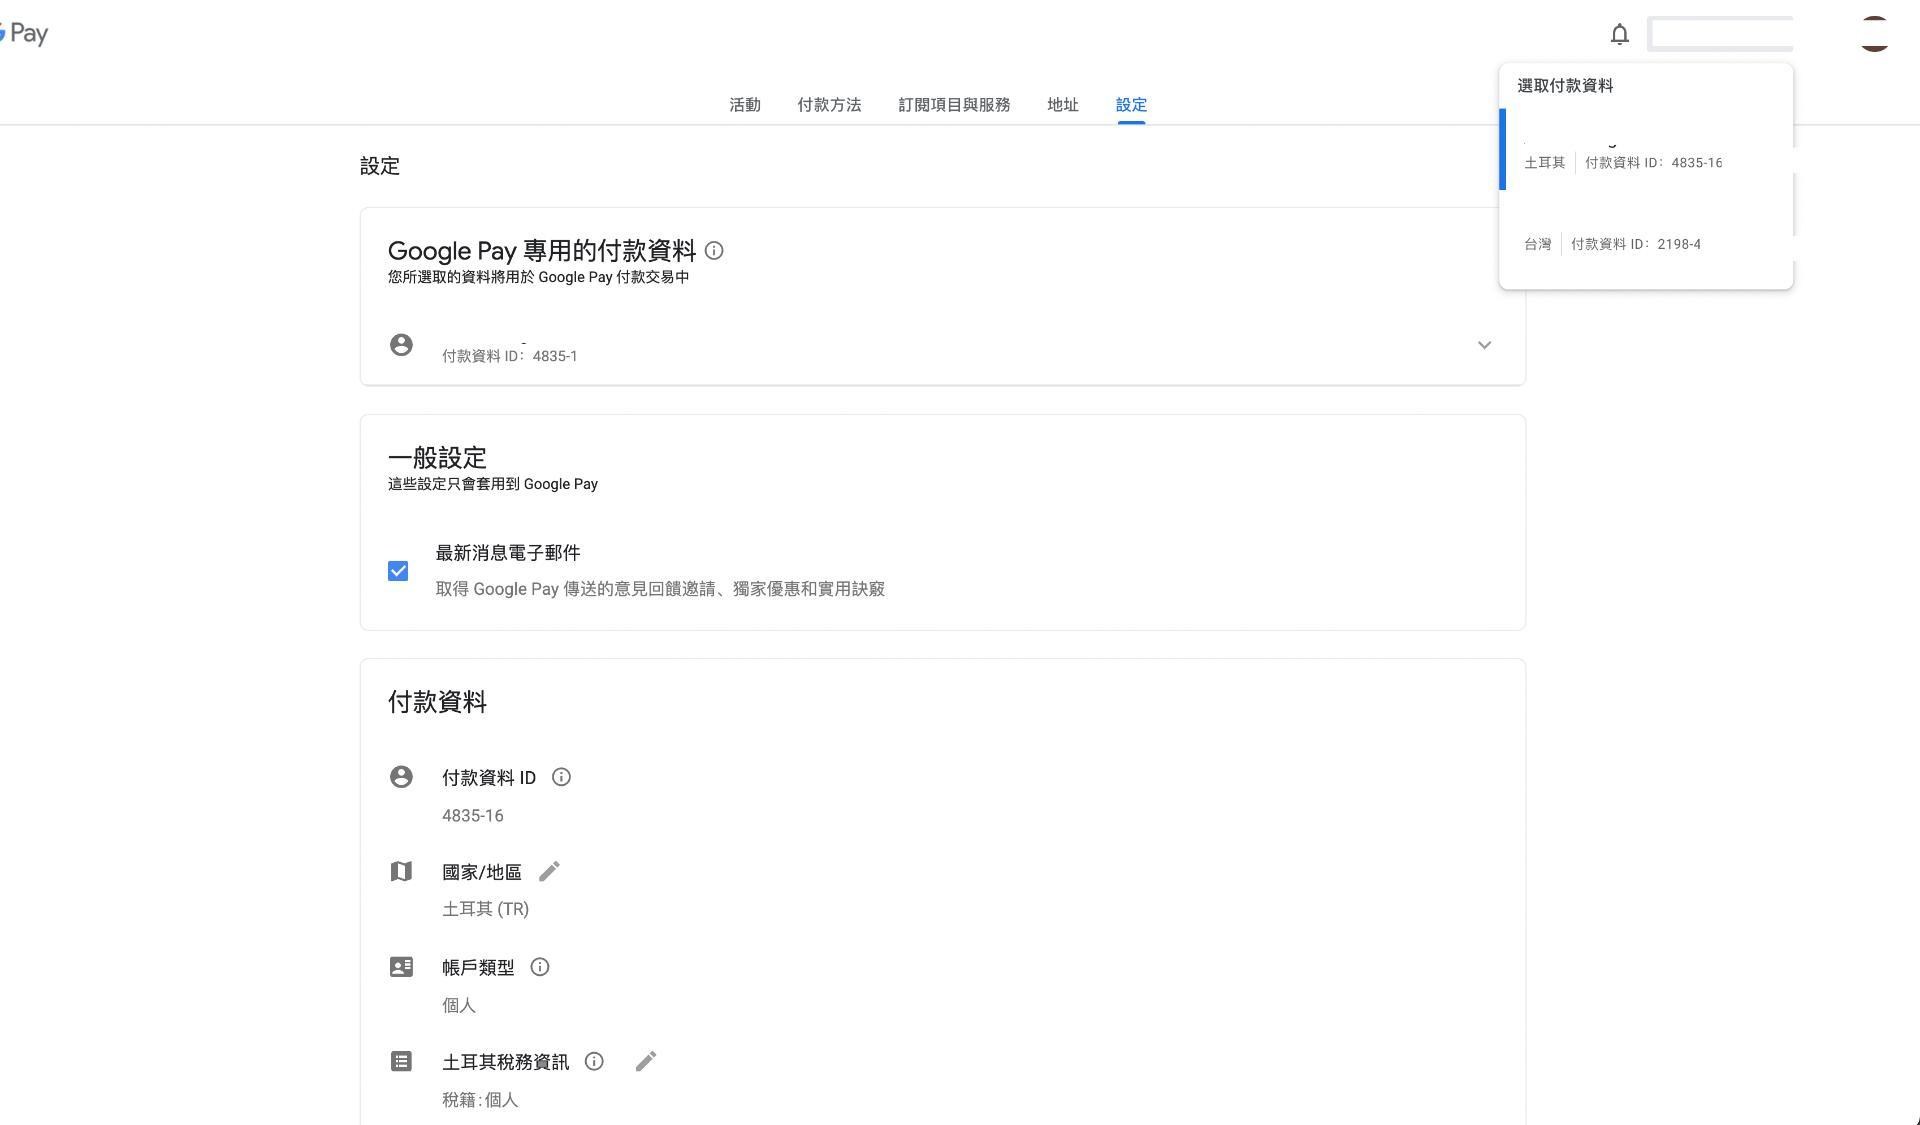This screenshot has height=1125, width=1920.
Task: Click the account profile icon in 付款資料 section
Action: tap(401, 777)
